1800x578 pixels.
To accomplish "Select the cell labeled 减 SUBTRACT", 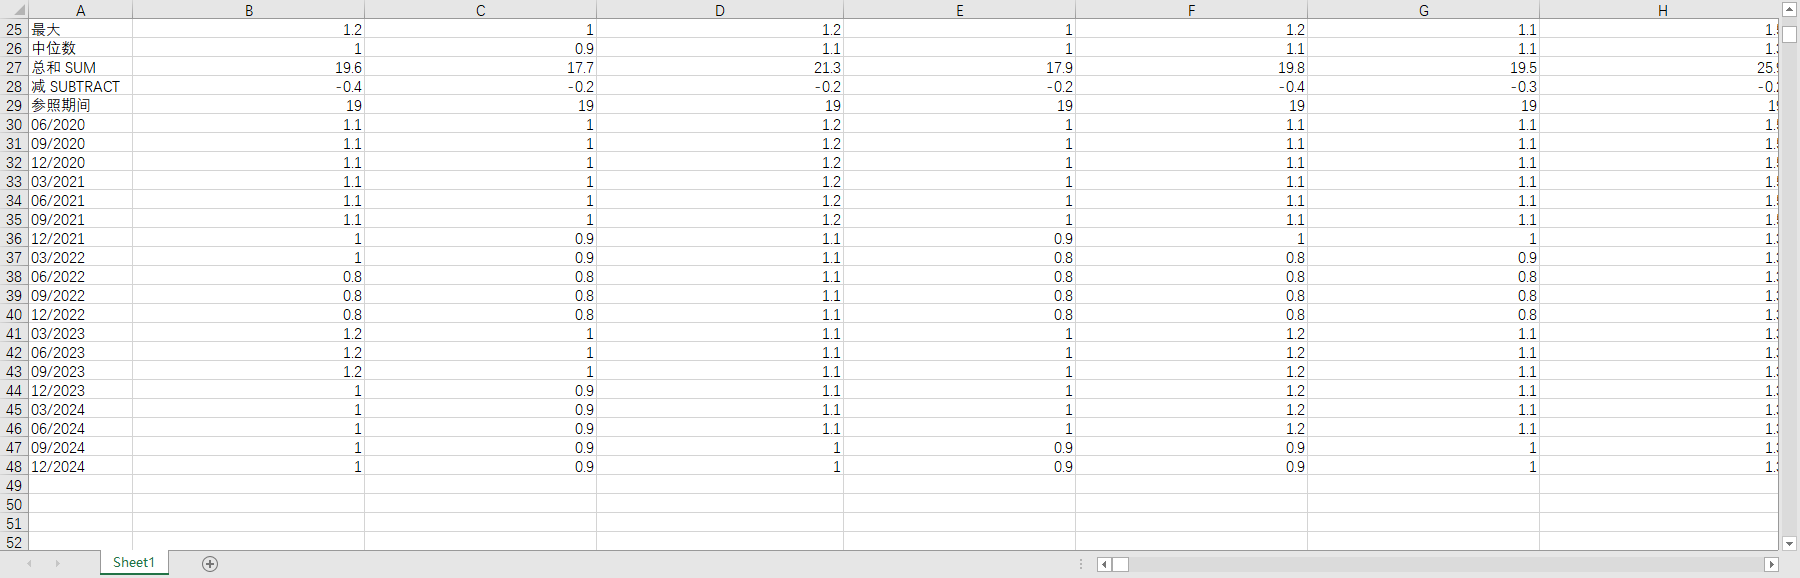I will pyautogui.click(x=81, y=87).
